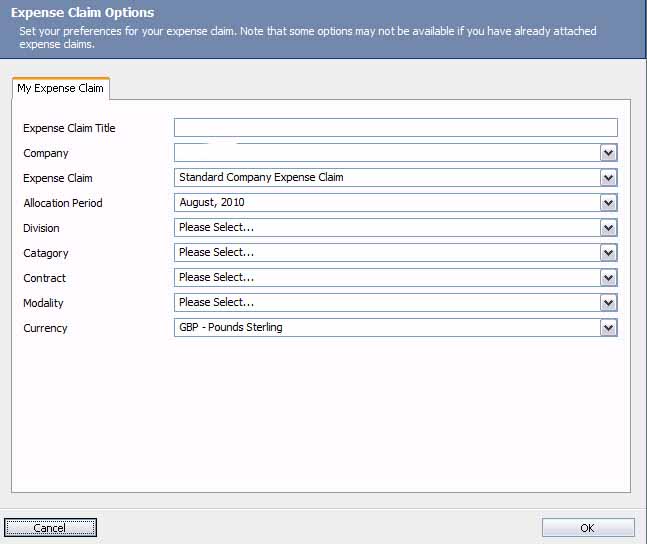Open the Catagory dropdown arrow
The height and width of the screenshot is (544, 647).
click(x=608, y=253)
